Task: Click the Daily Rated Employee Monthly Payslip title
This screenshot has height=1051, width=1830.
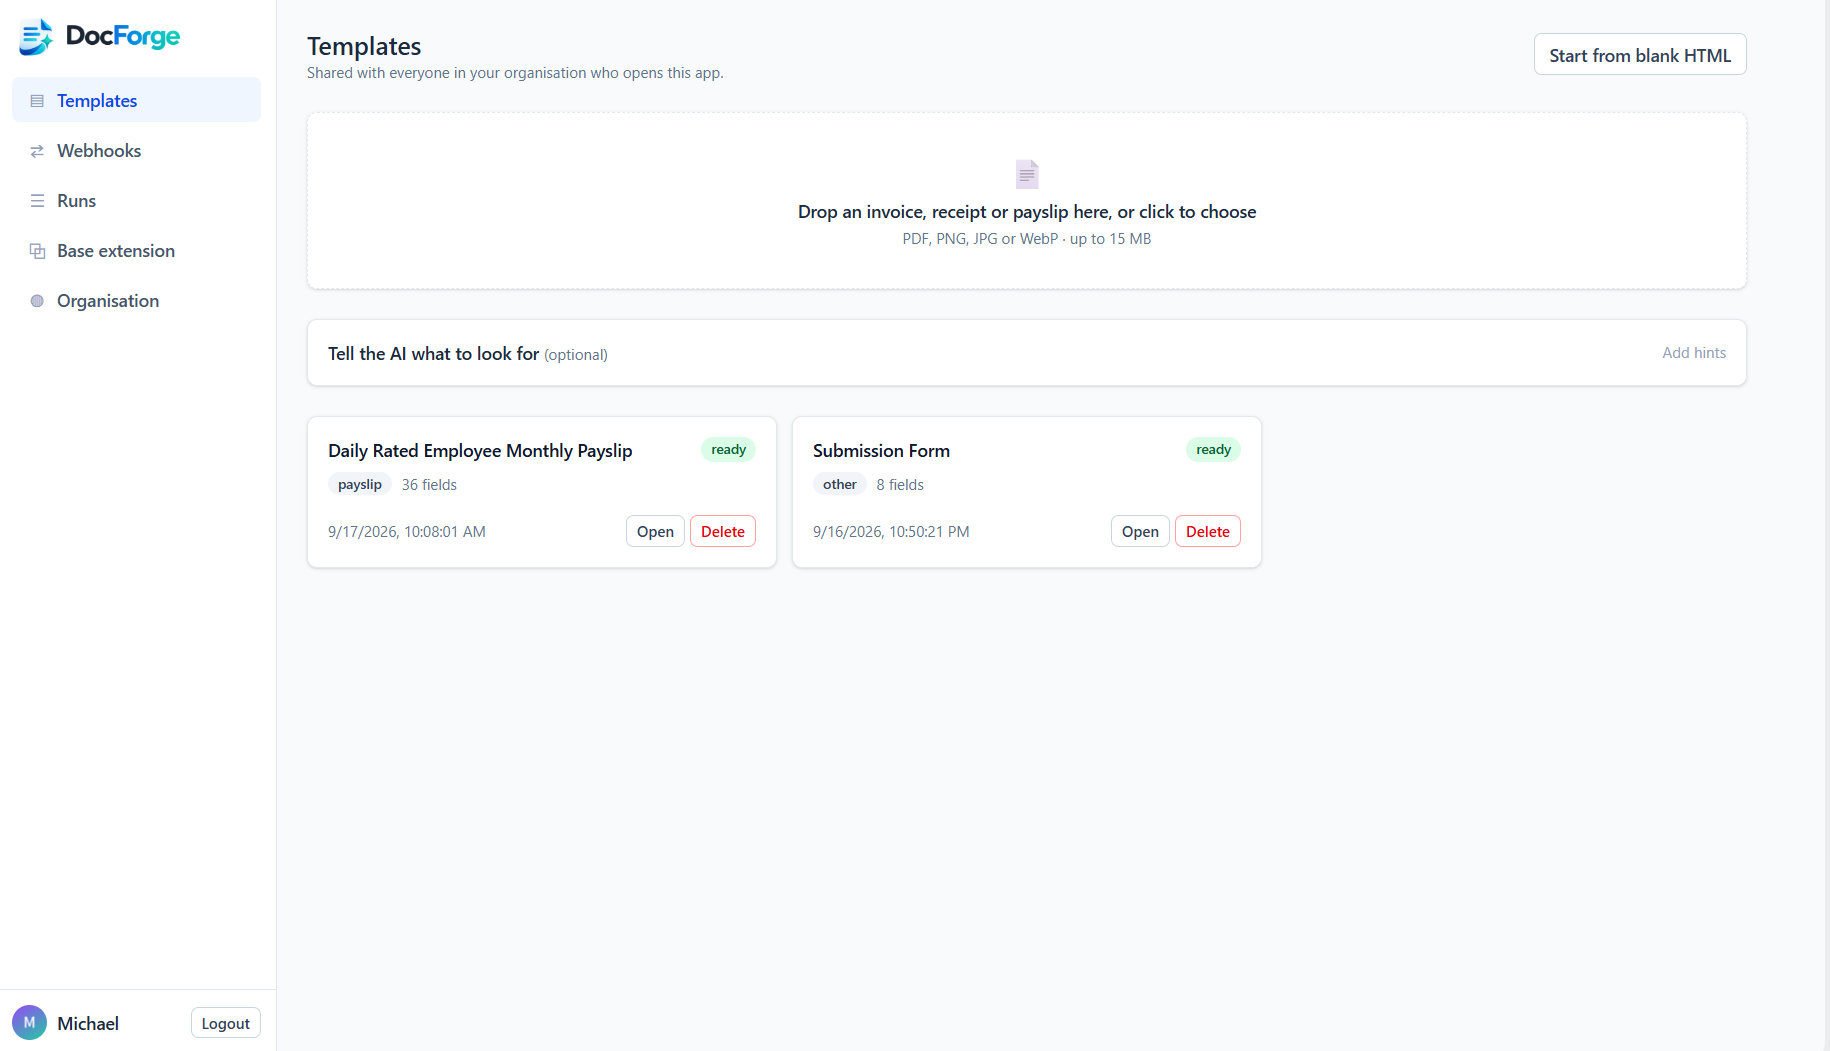Action: (x=480, y=451)
